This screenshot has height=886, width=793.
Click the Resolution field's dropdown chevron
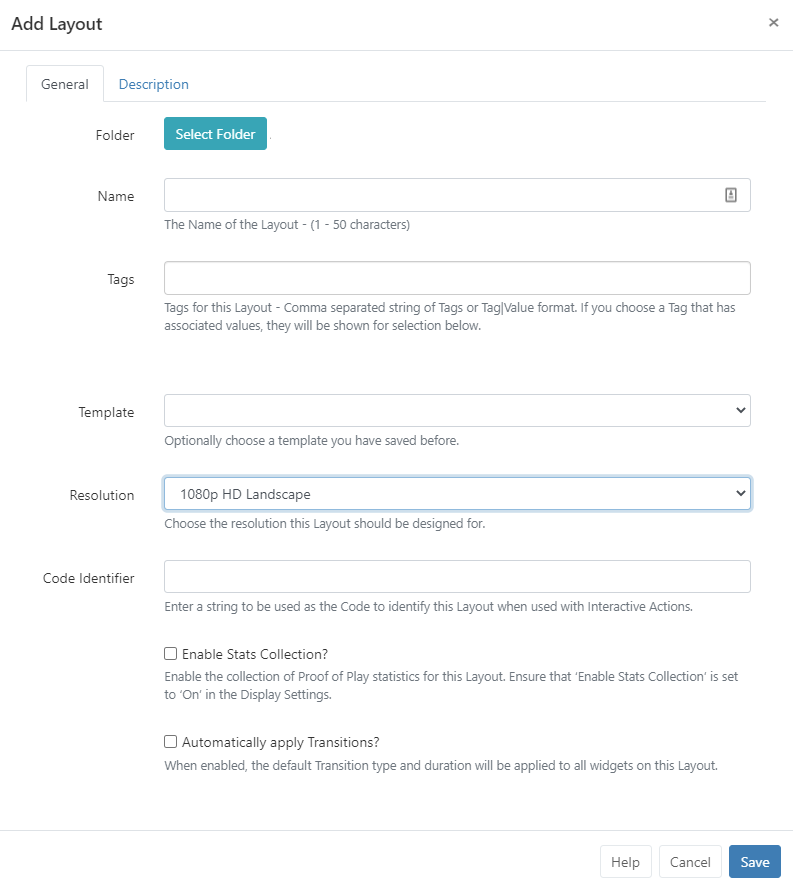739,493
